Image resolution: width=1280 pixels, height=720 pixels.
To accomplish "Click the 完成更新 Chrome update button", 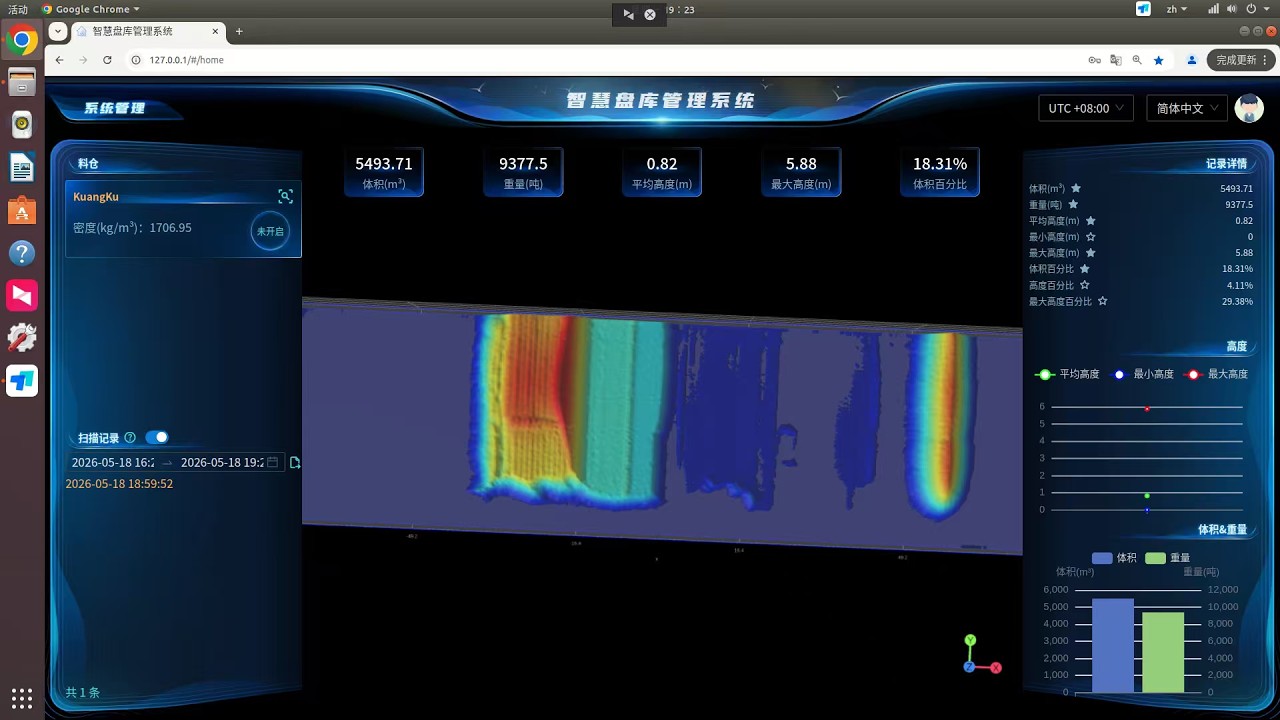I will [1241, 60].
